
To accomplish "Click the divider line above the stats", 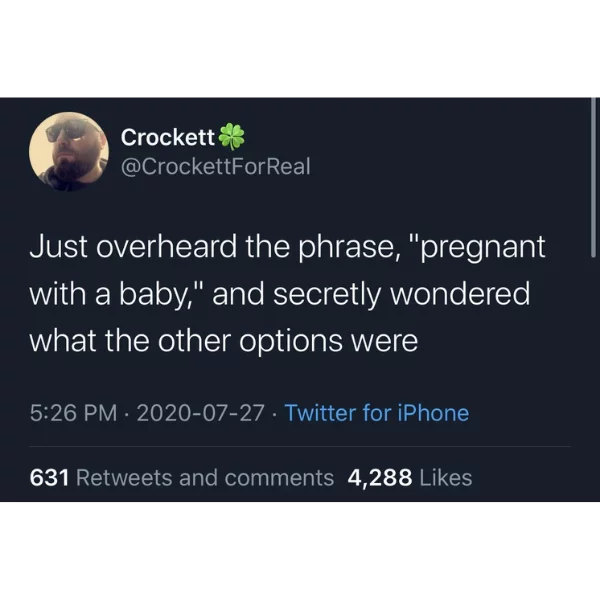I will (x=300, y=446).
